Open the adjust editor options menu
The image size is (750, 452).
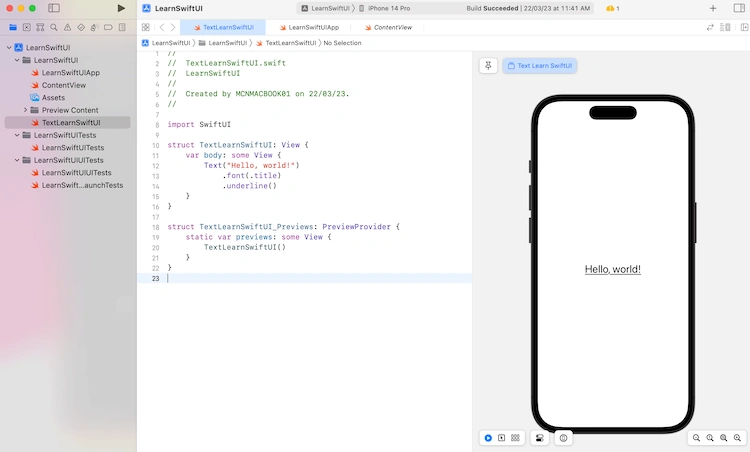click(725, 27)
